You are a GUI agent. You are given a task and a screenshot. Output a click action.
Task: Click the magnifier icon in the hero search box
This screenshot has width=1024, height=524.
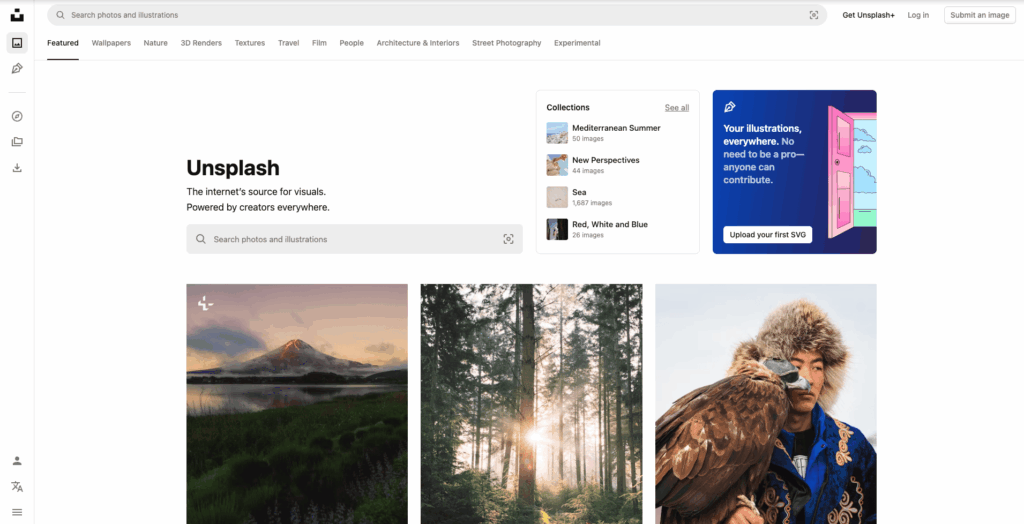point(201,239)
